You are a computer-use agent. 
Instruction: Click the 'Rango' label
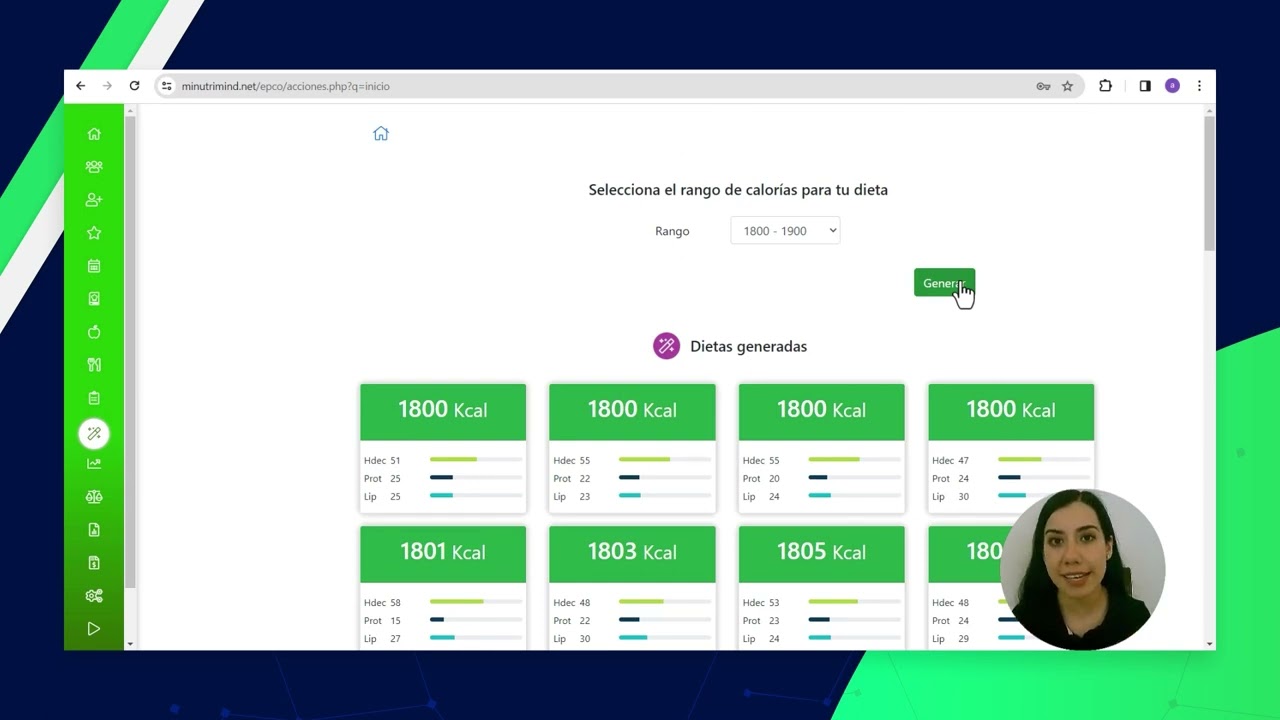[672, 231]
